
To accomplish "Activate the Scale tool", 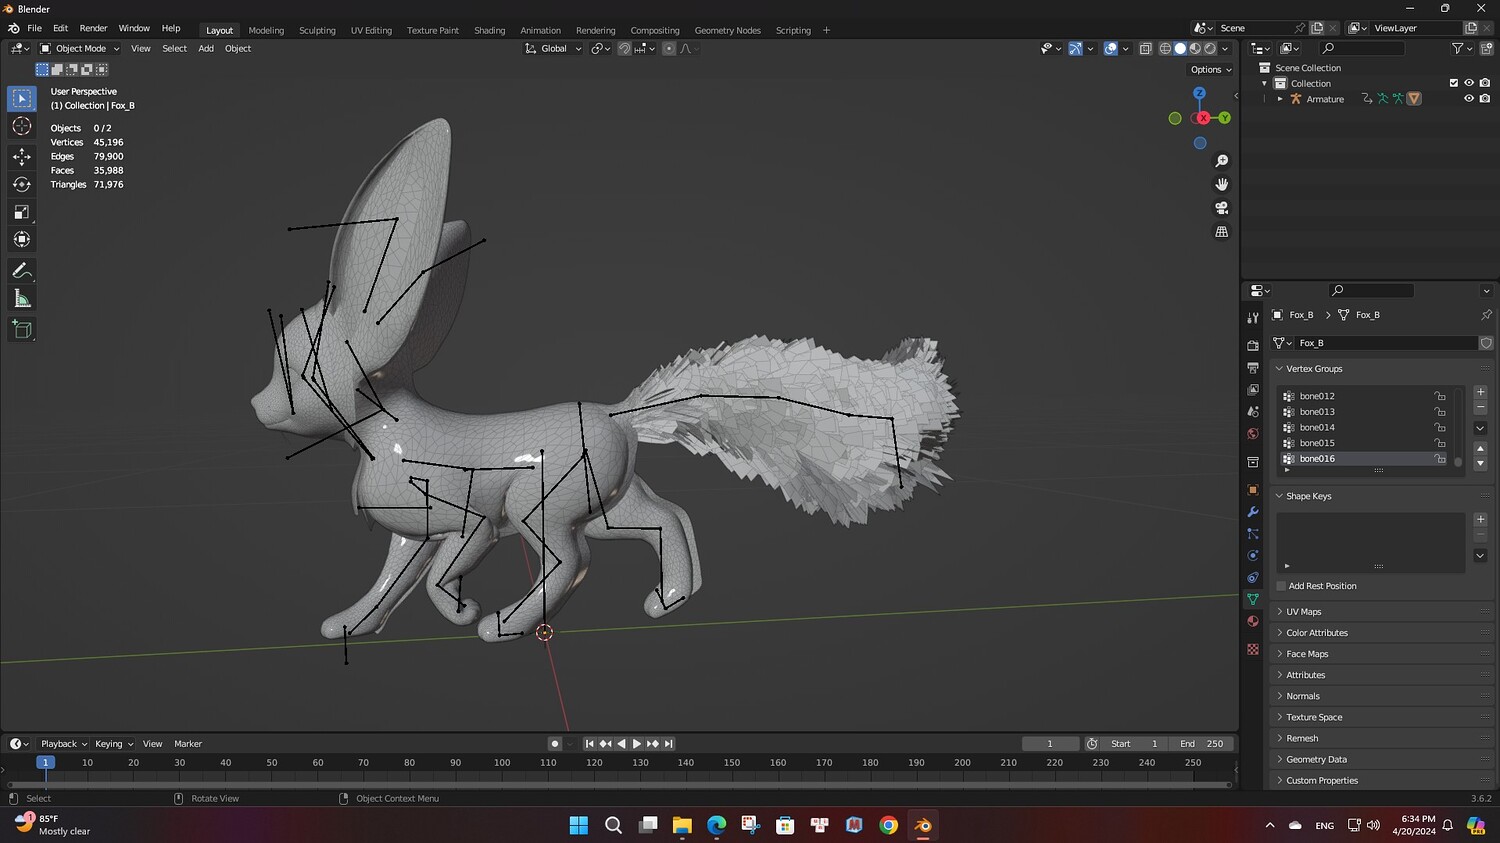I will coord(22,212).
